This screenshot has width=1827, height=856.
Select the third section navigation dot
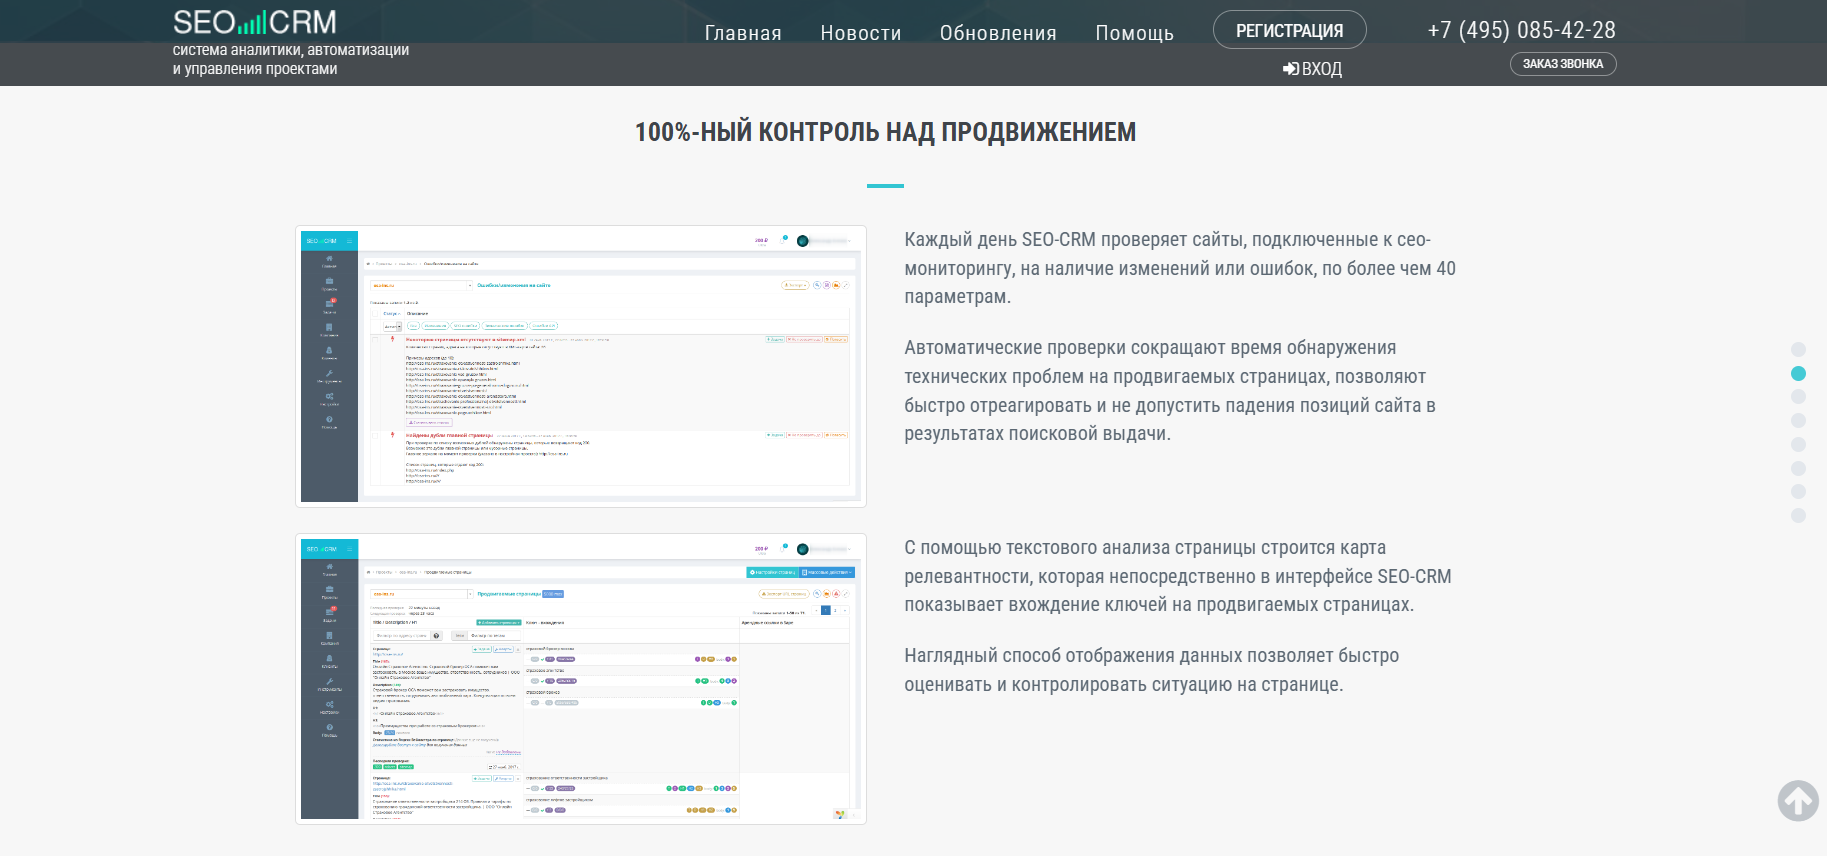pyautogui.click(x=1798, y=397)
